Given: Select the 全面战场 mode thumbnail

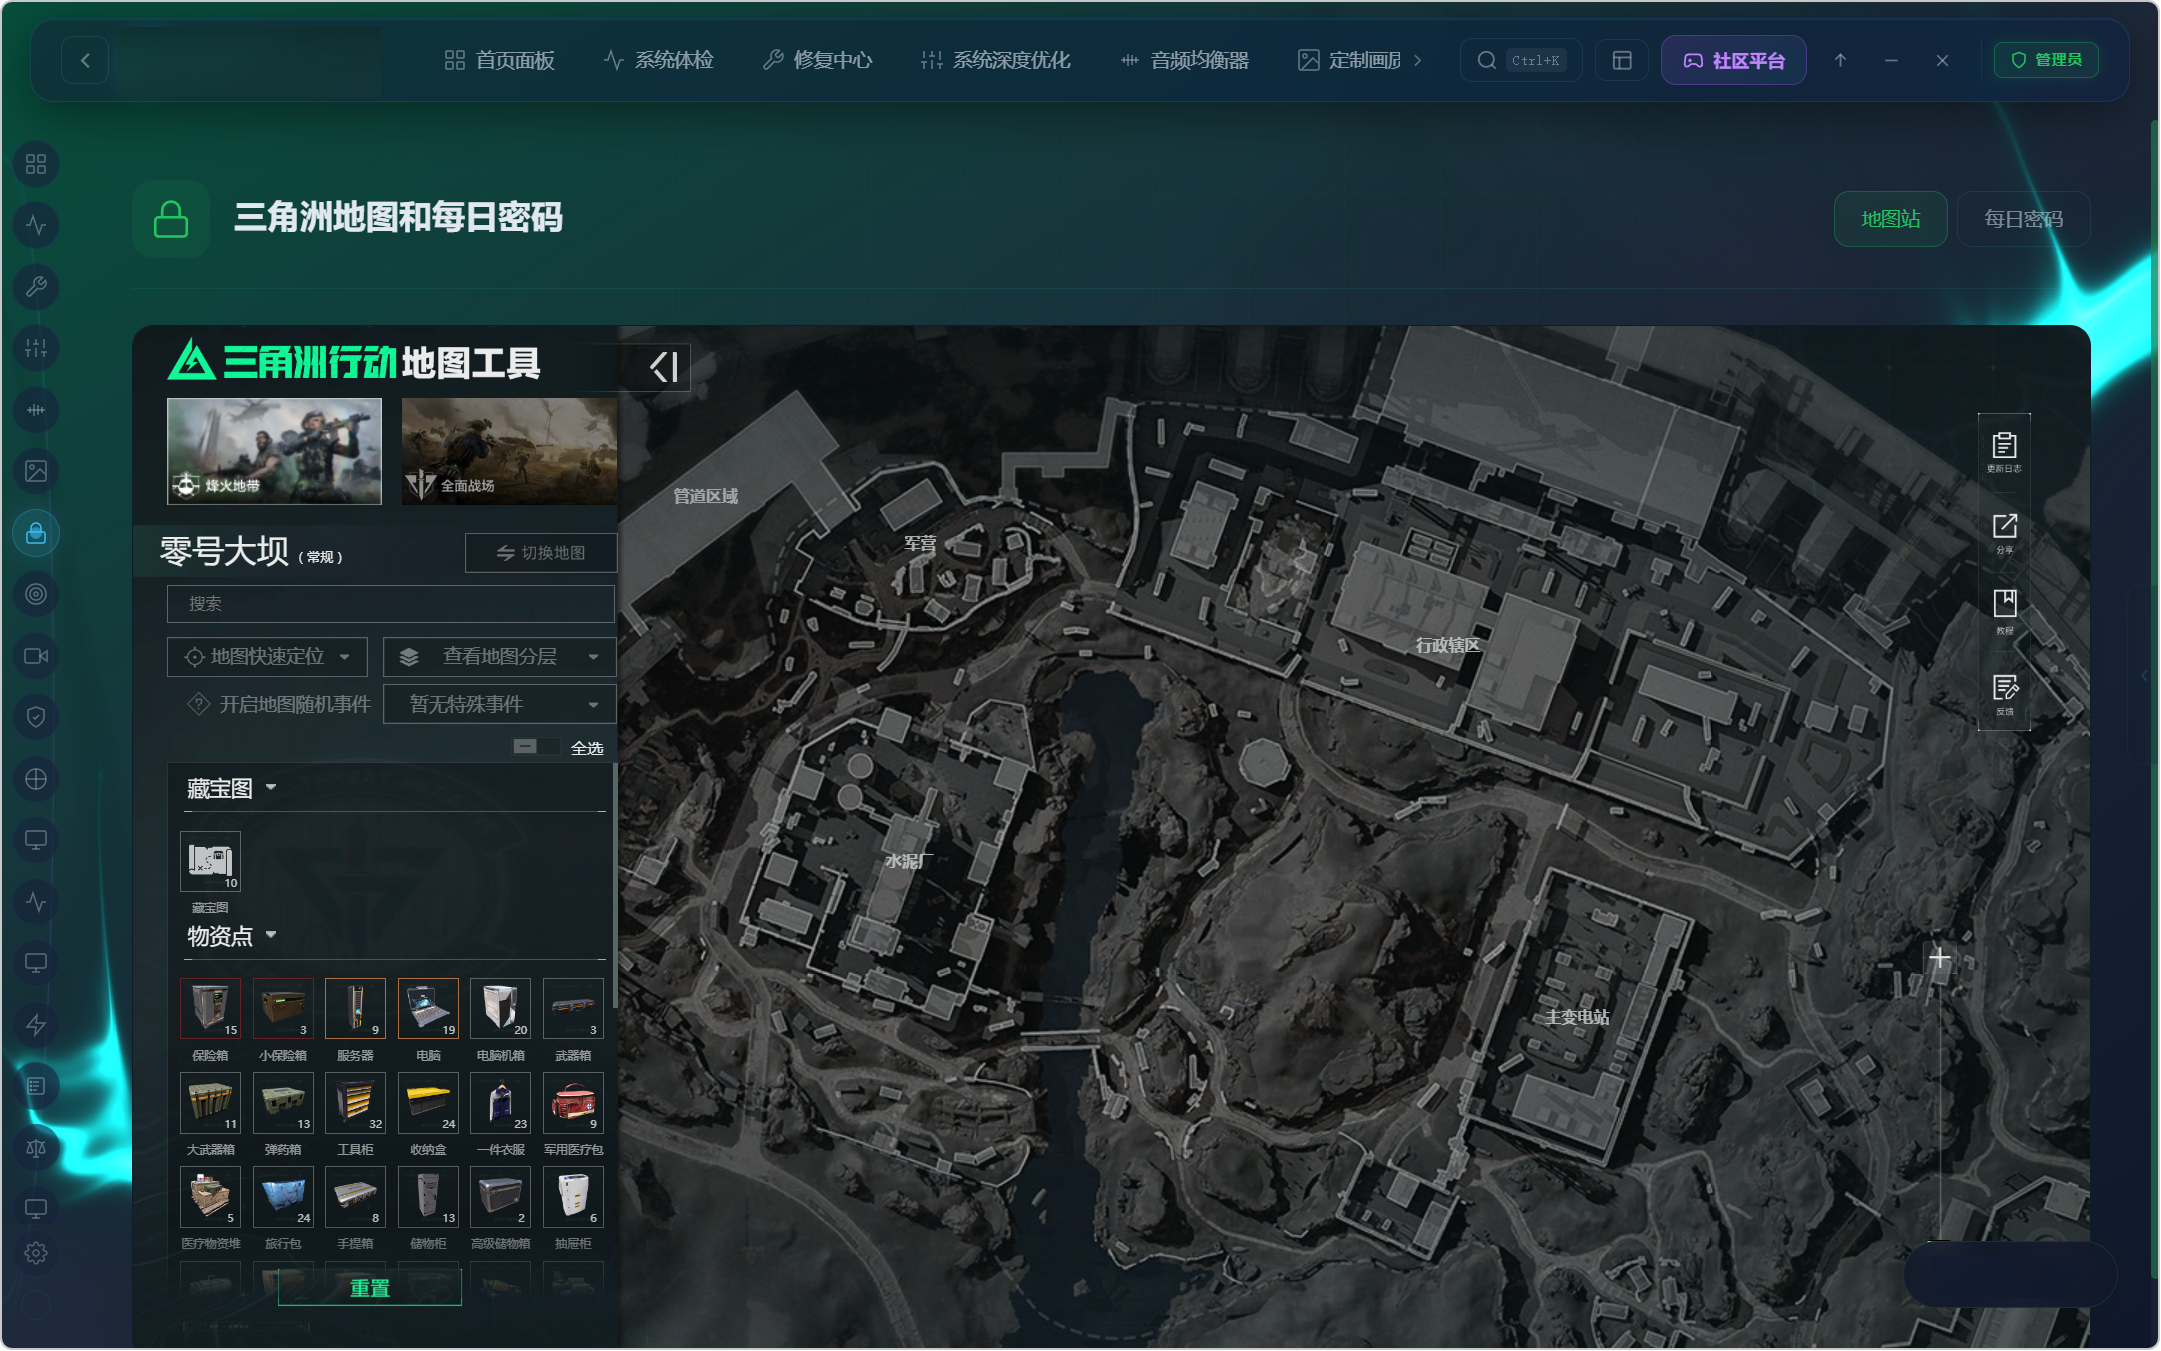Looking at the screenshot, I should (509, 451).
